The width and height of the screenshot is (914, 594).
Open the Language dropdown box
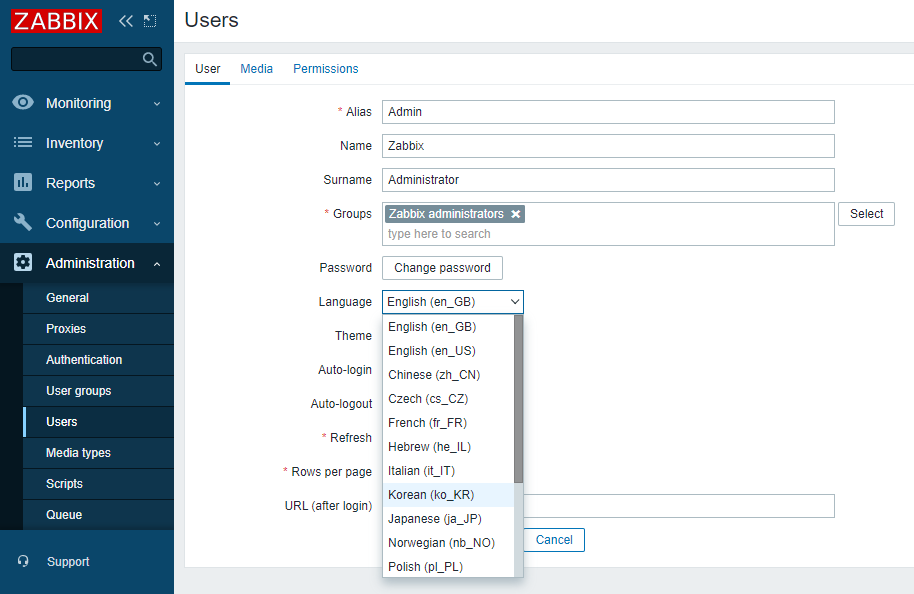pos(453,302)
